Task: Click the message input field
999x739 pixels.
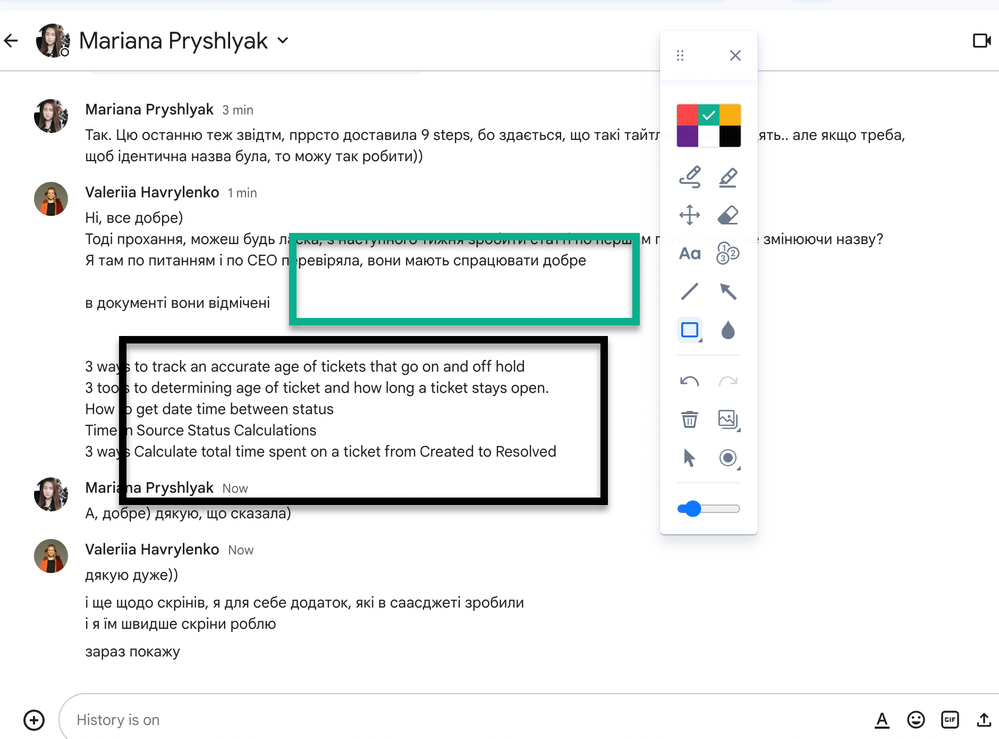Action: click(x=400, y=719)
